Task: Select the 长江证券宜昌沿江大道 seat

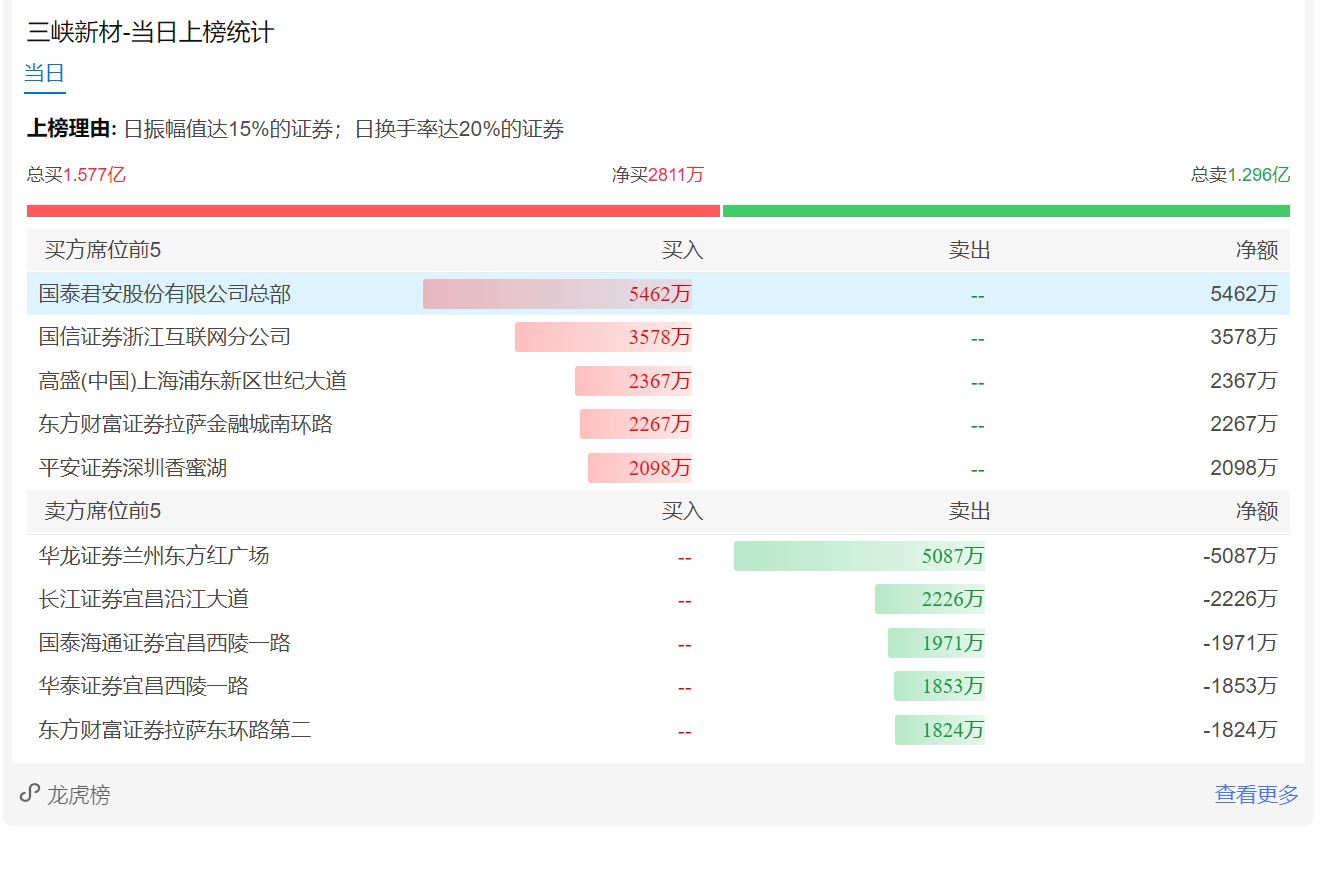Action: point(144,599)
